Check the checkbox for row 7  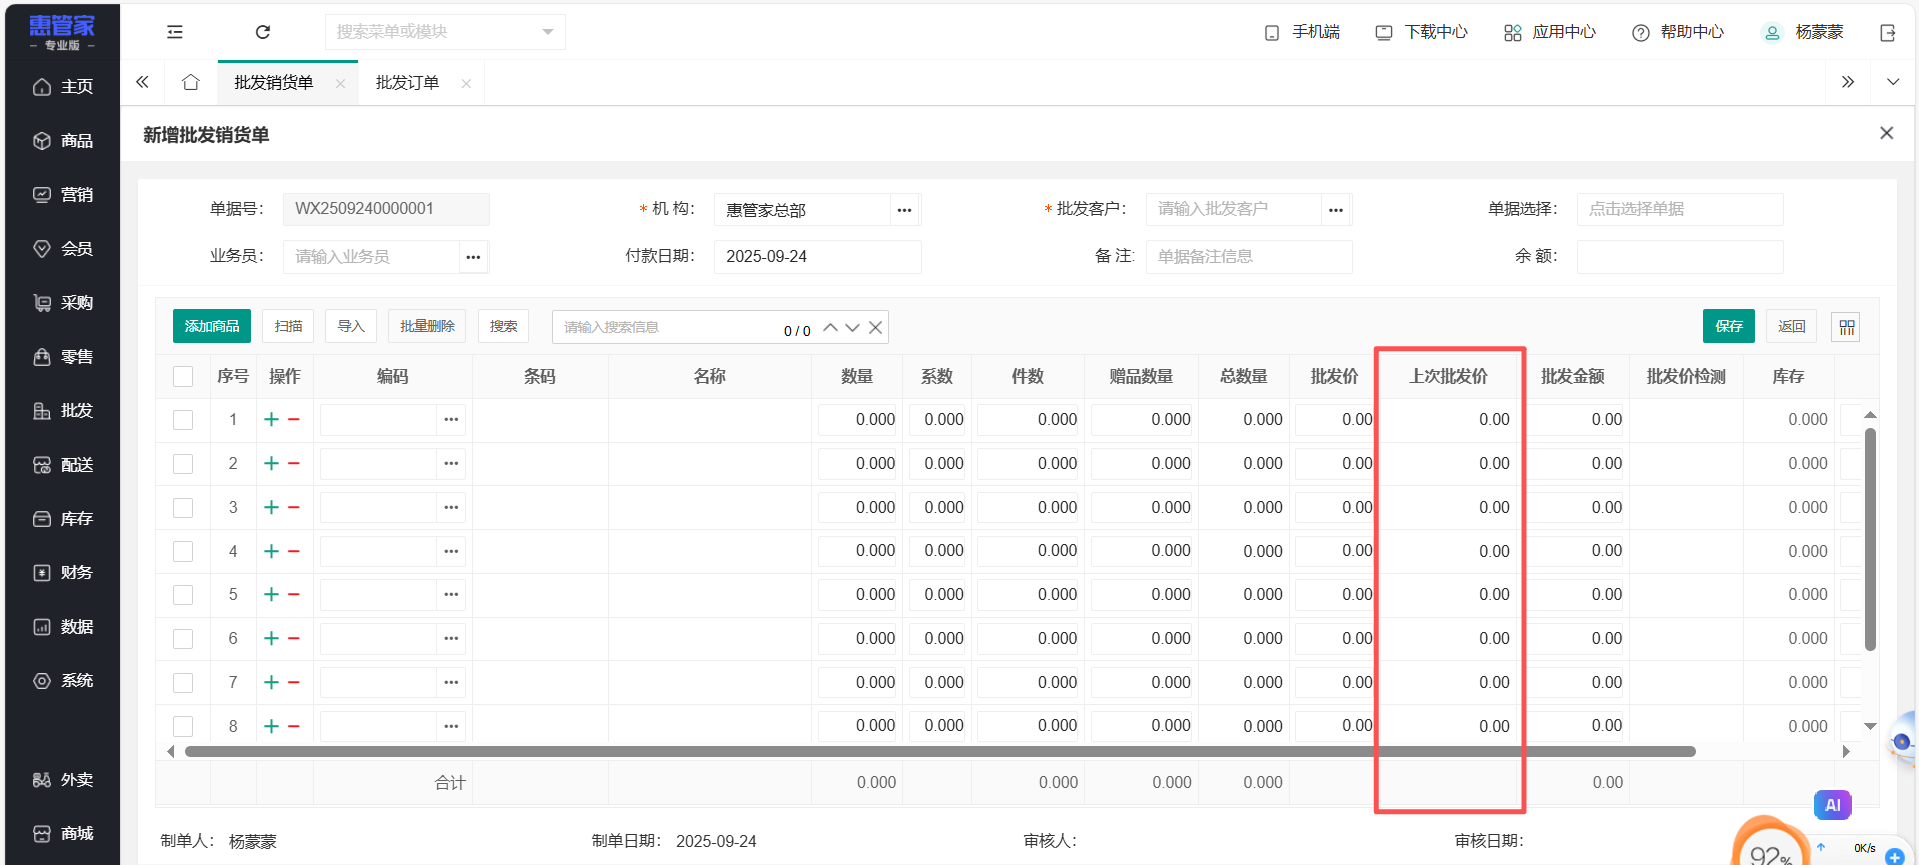pyautogui.click(x=183, y=683)
